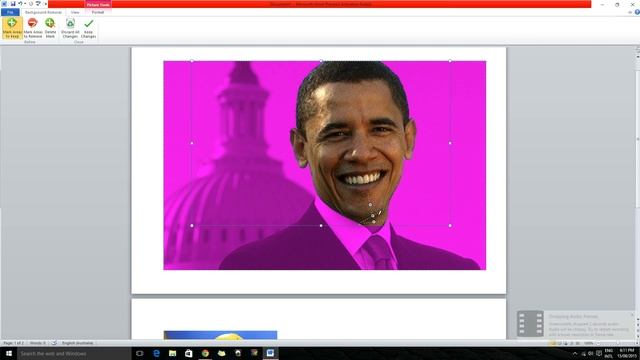The height and width of the screenshot is (360, 640).
Task: Save the document from the quick access toolbar
Action: pos(13,4)
